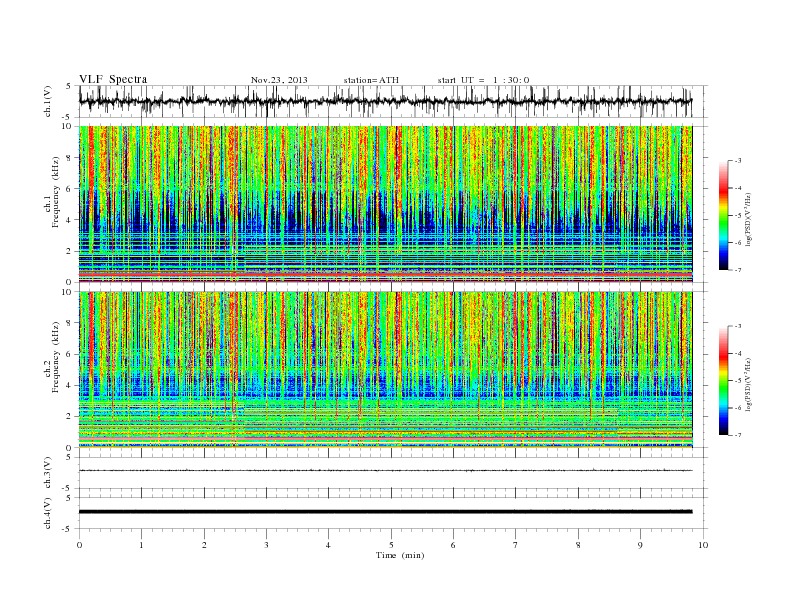The height and width of the screenshot is (612, 792).
Task: Click the "4" kHz tick on ch.2 spectrogram
Action: coord(69,386)
